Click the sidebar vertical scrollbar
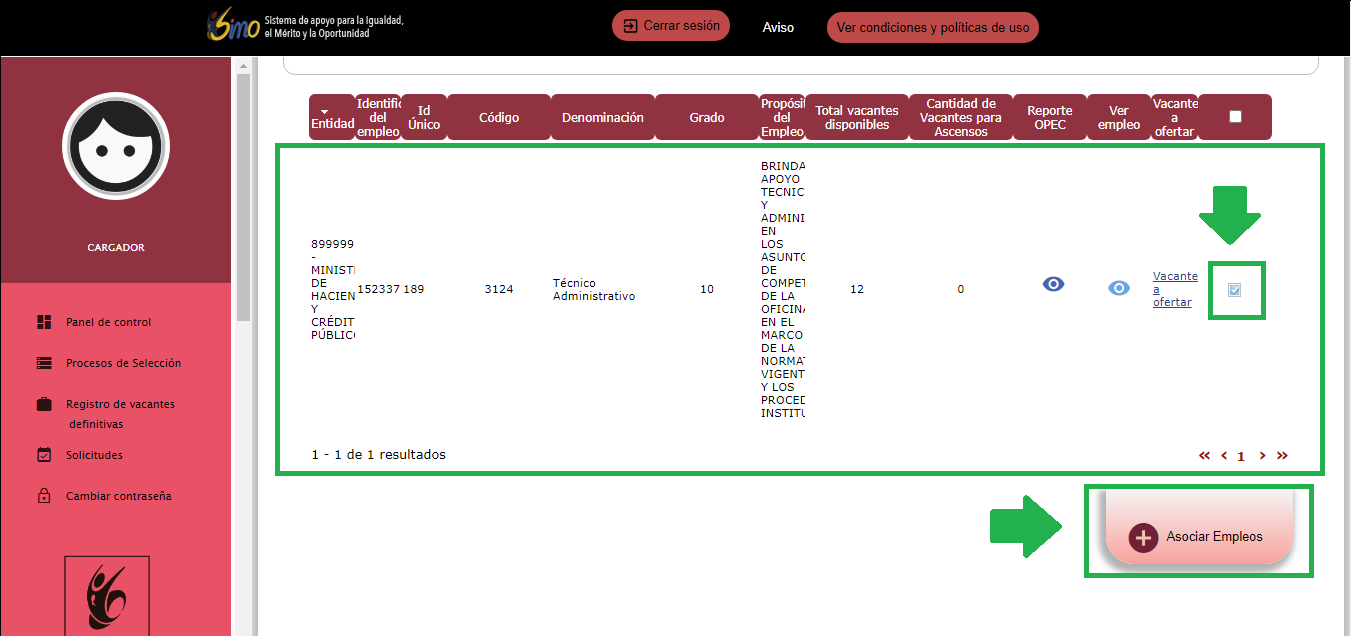The image size is (1351, 636). pyautogui.click(x=242, y=200)
